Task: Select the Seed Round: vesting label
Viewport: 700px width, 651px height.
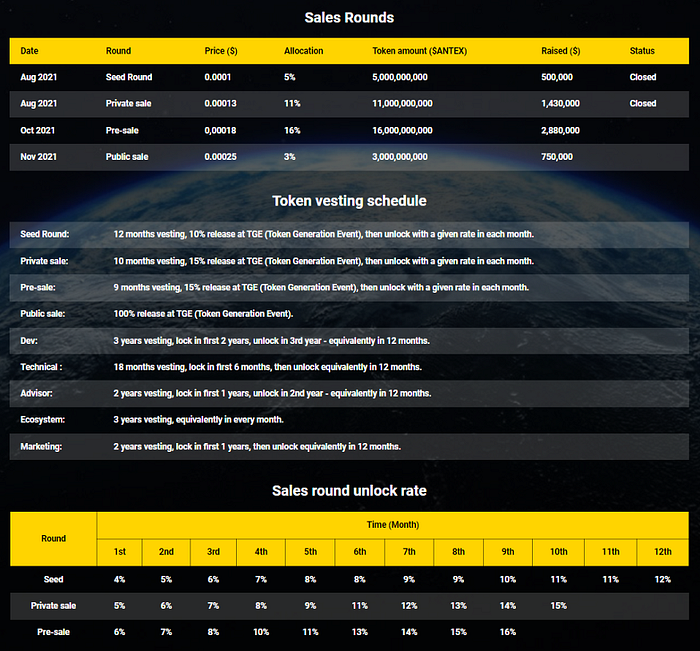Action: (45, 234)
